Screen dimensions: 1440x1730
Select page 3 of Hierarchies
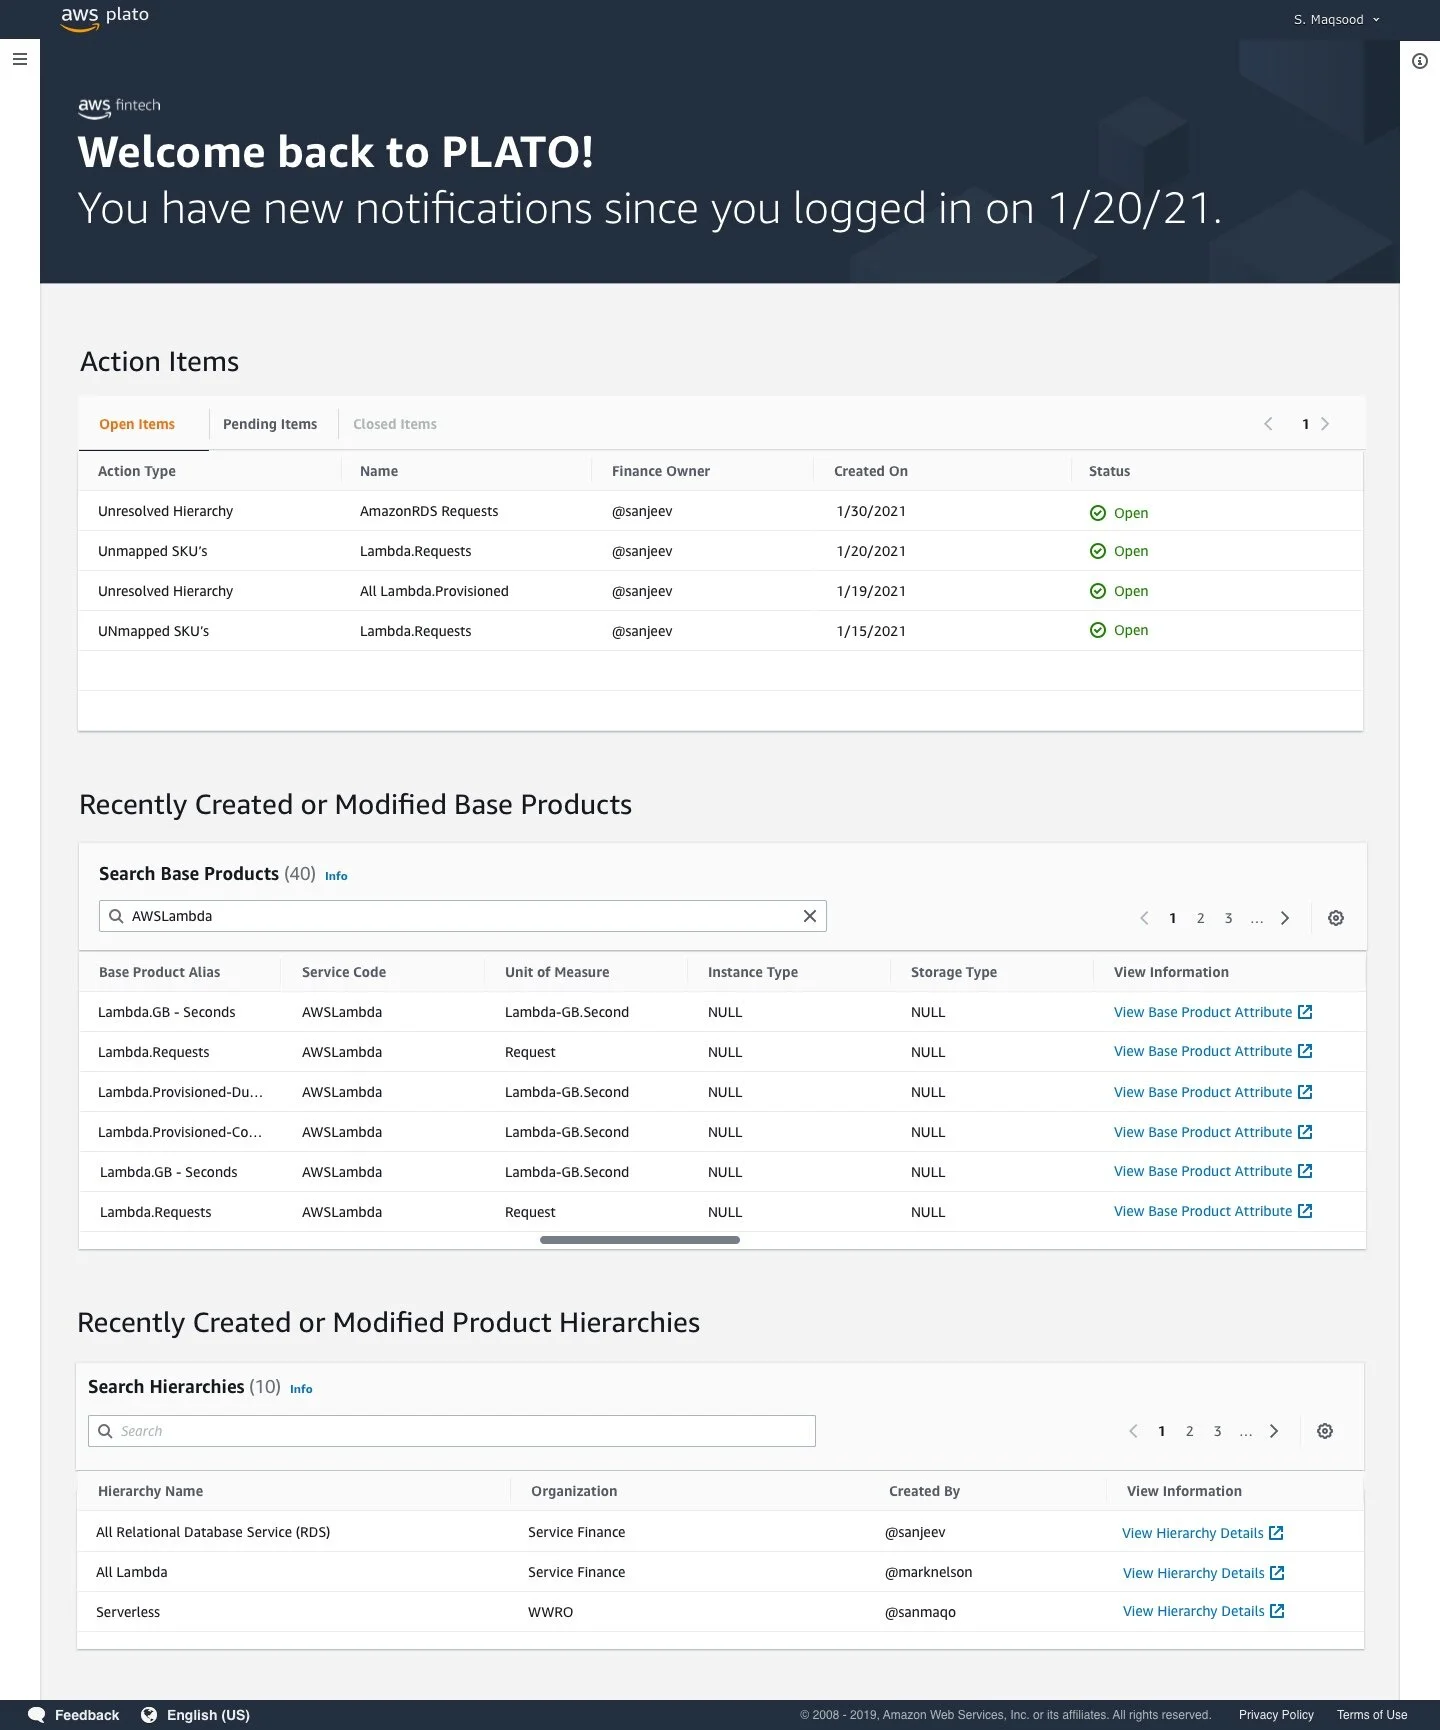[x=1218, y=1431]
